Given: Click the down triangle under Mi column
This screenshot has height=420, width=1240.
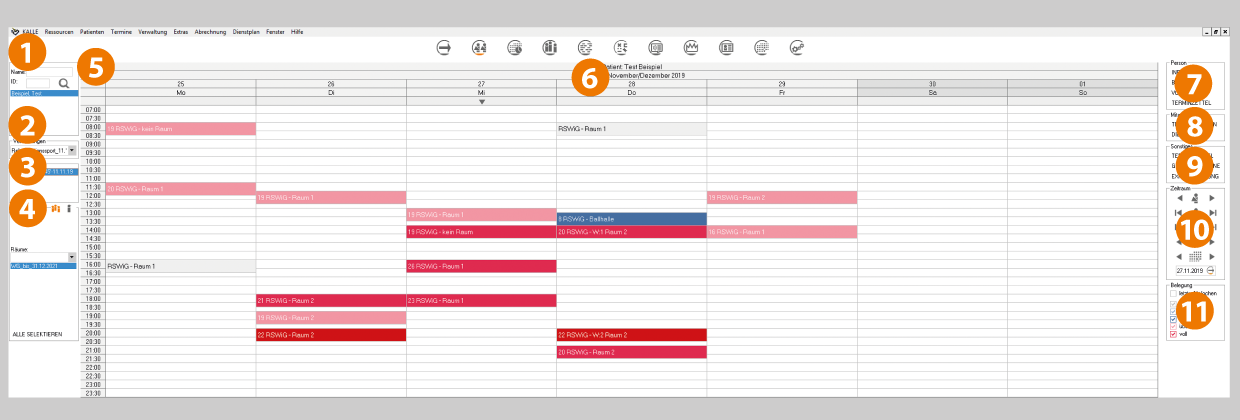Looking at the screenshot, I should (481, 102).
